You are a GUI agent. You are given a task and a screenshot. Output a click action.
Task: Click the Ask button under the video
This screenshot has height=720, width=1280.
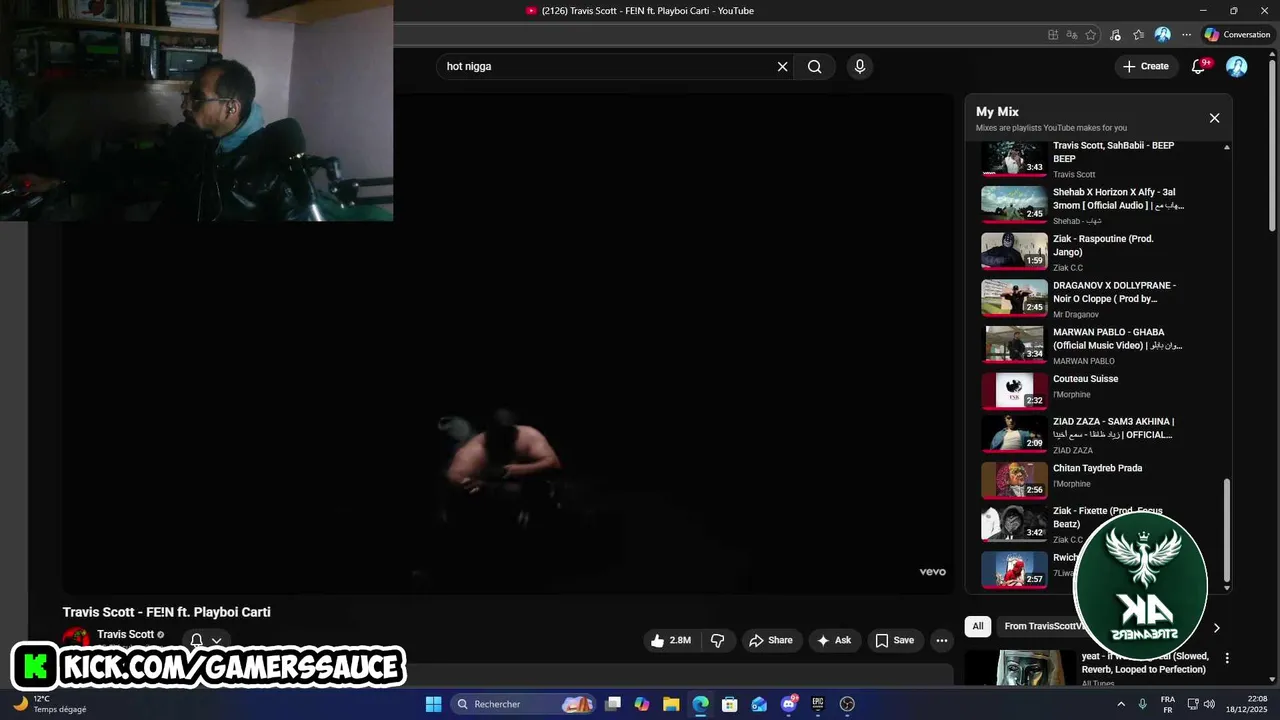tap(834, 641)
